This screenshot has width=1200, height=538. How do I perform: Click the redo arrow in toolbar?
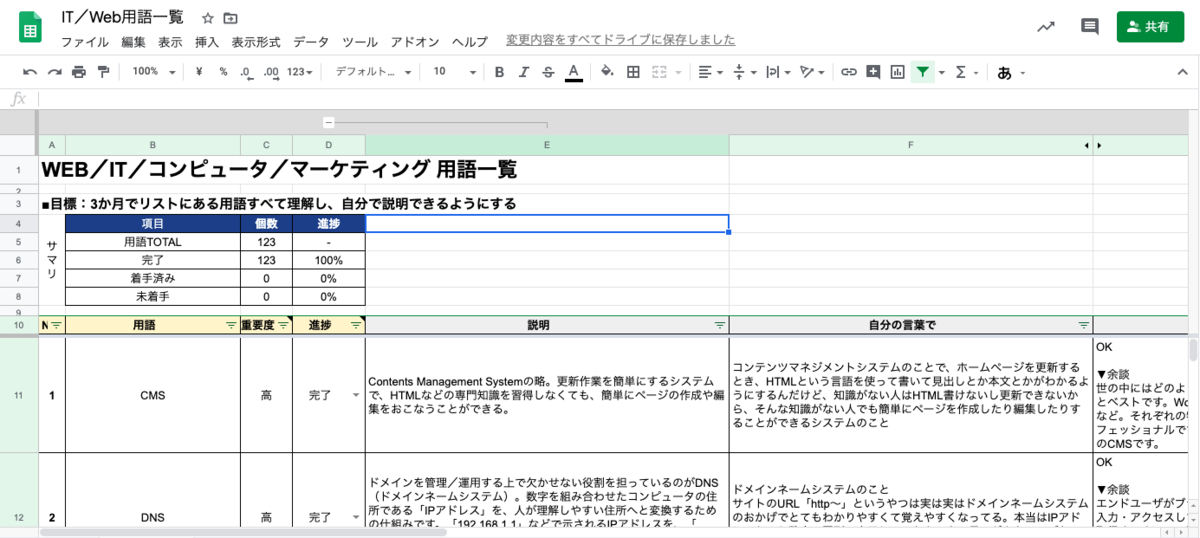(54, 72)
